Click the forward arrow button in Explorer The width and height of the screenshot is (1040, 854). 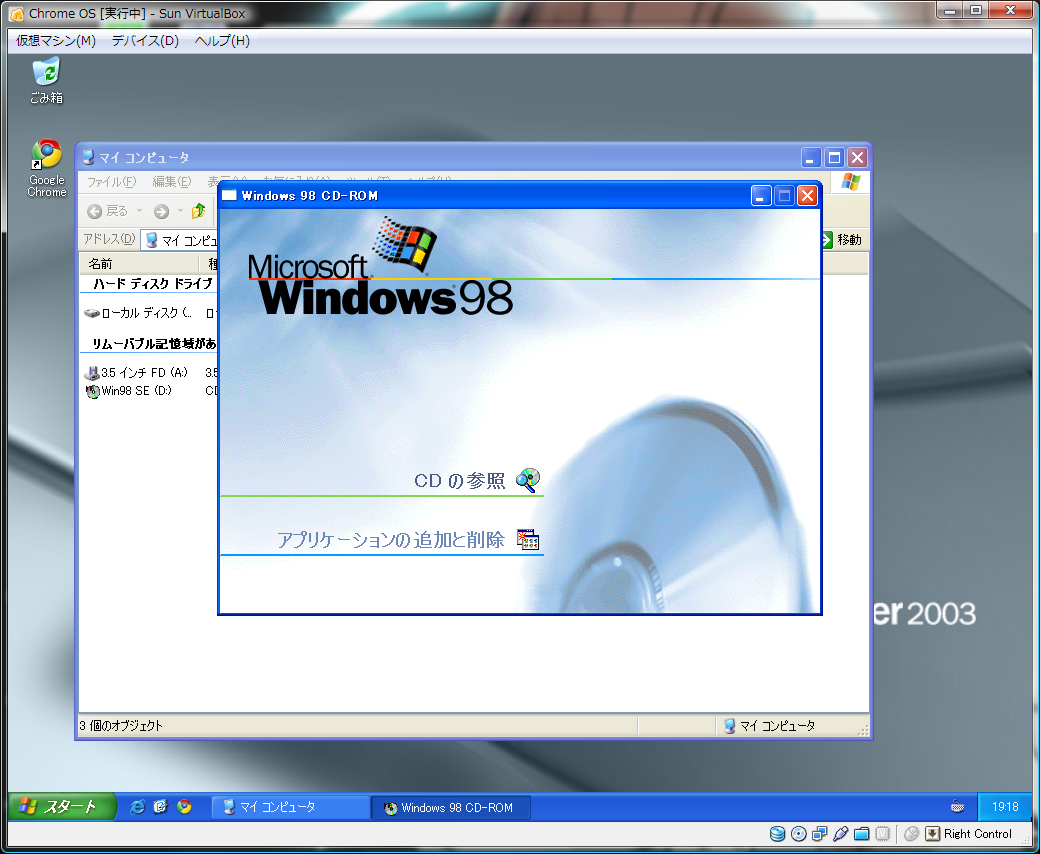(x=161, y=211)
